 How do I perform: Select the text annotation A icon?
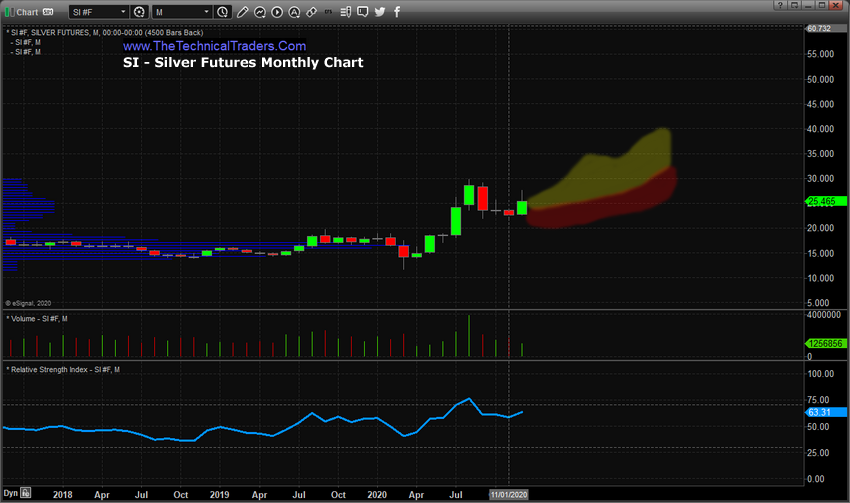tap(293, 12)
